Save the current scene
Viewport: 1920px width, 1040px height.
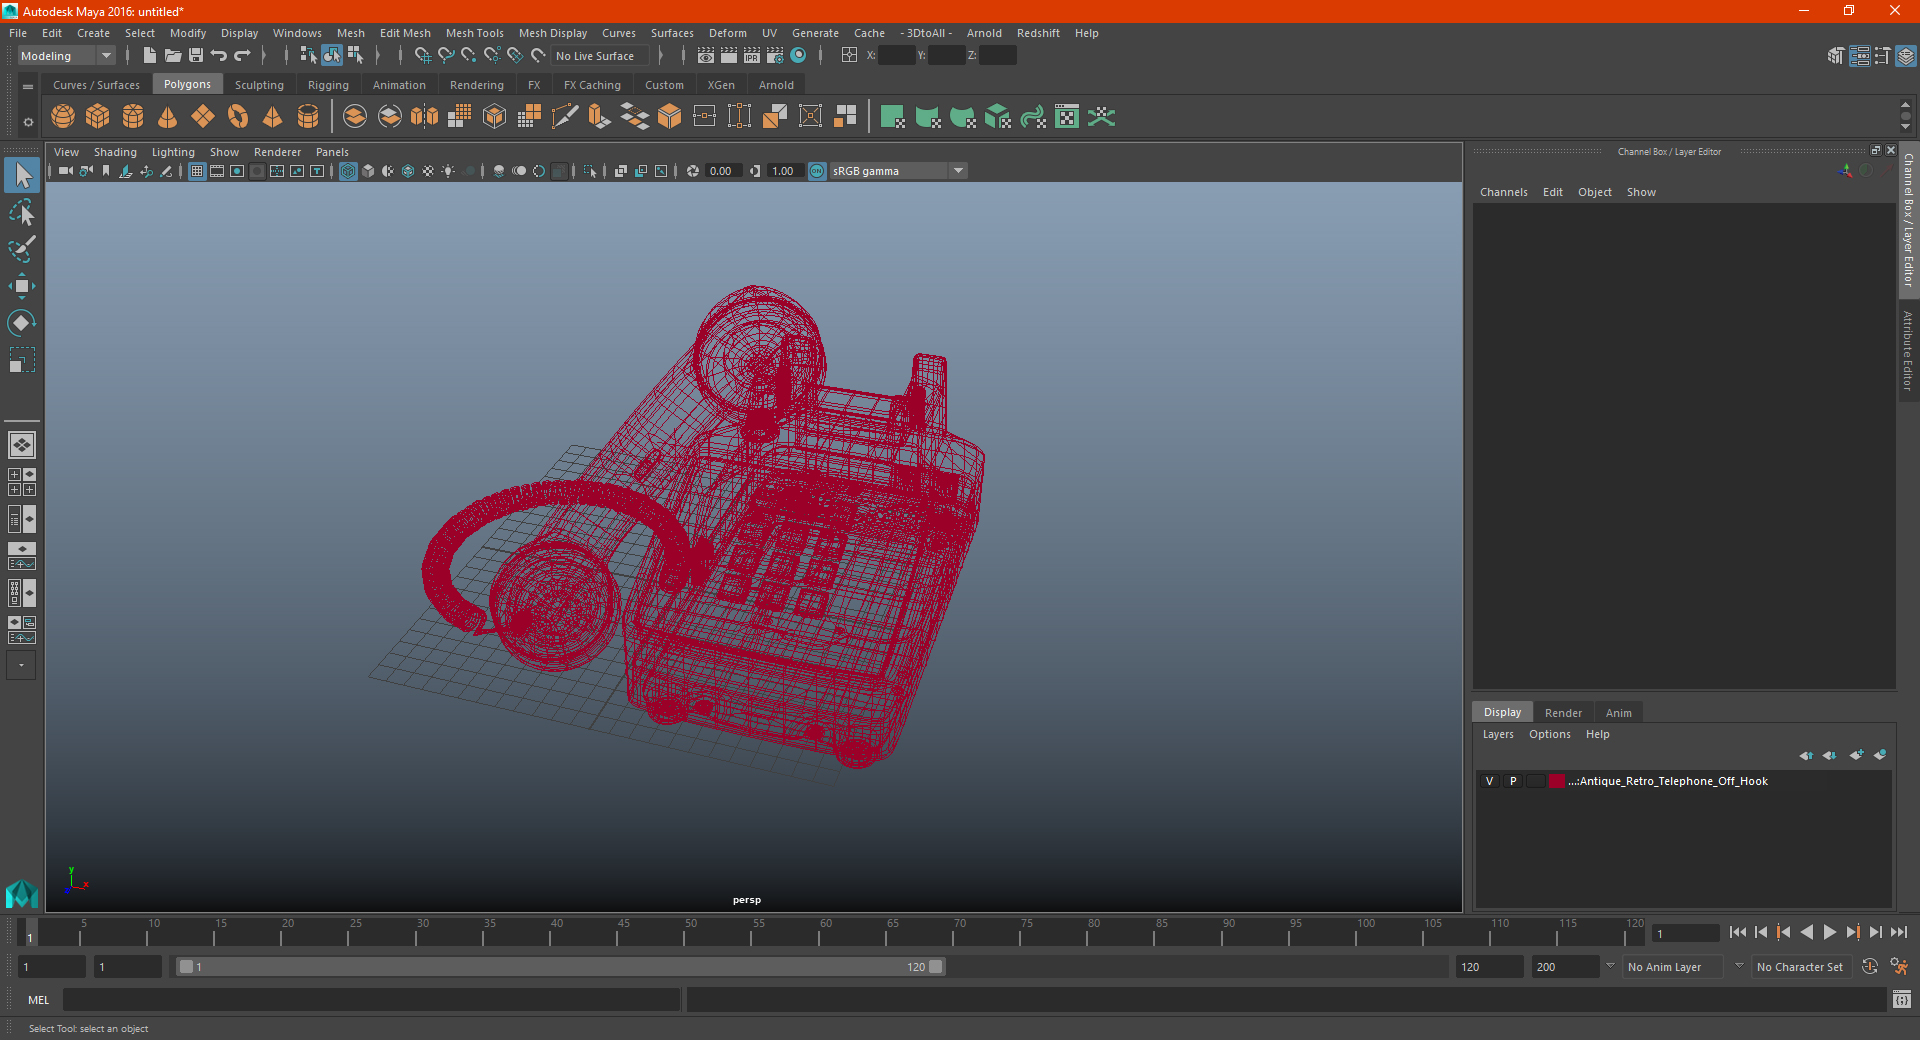pyautogui.click(x=196, y=56)
